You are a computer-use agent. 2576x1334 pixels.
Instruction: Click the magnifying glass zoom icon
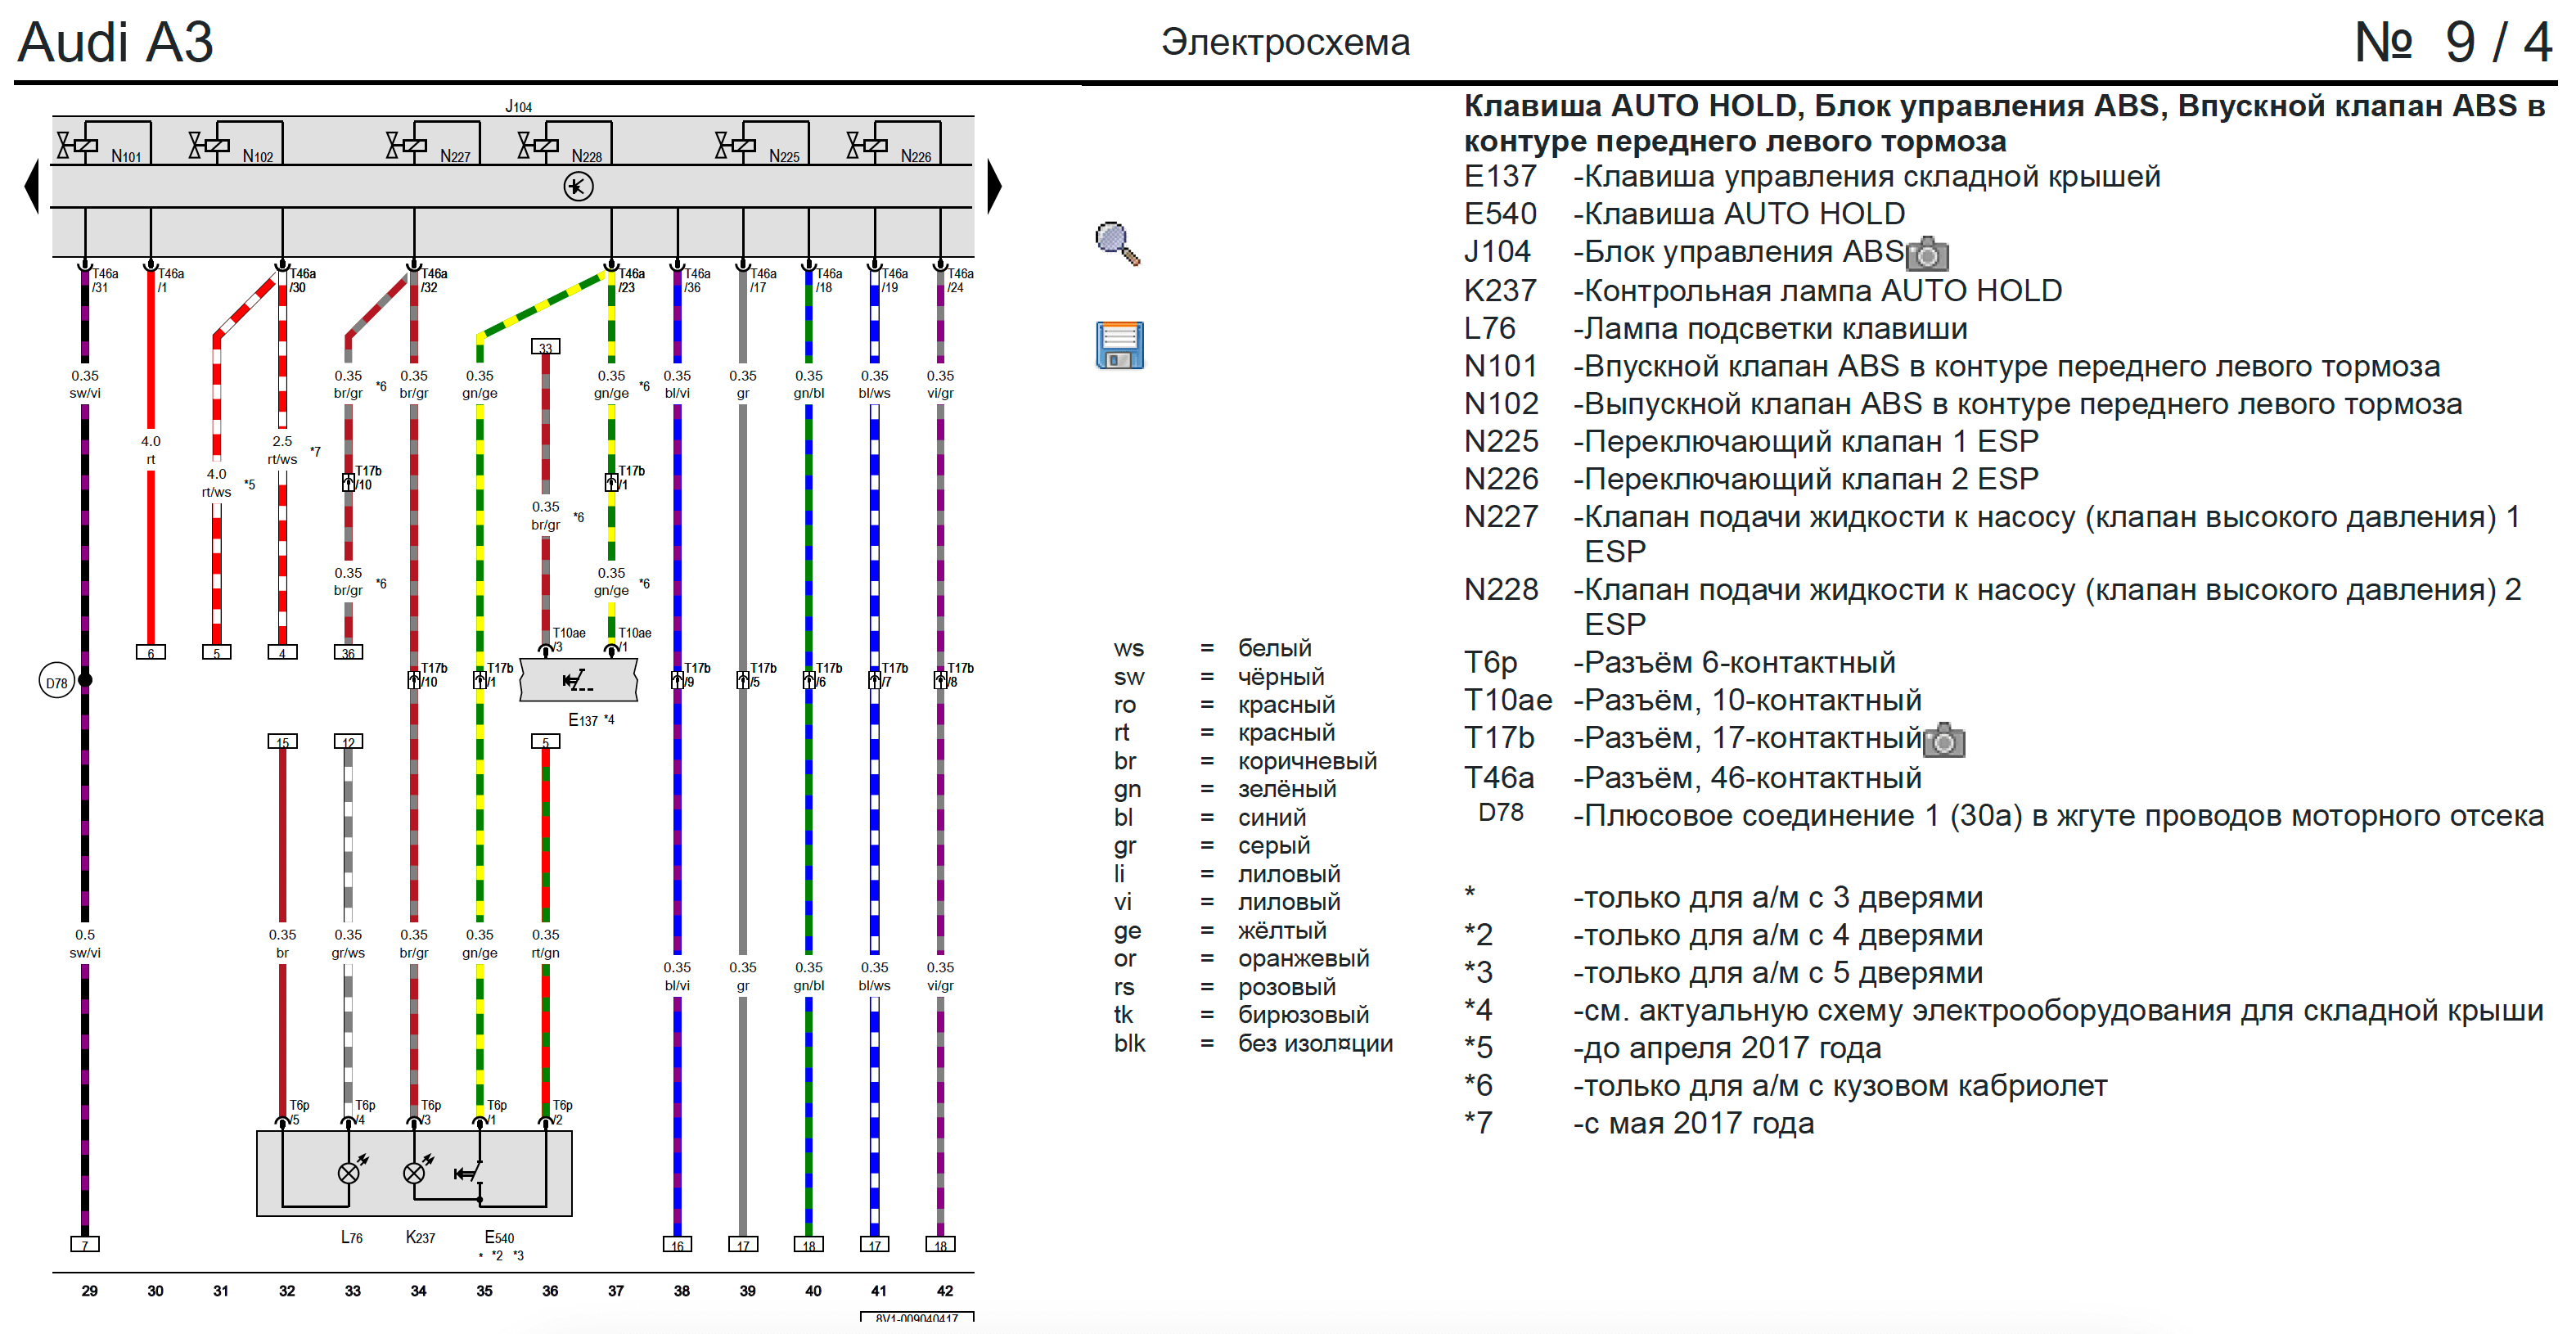tap(1118, 244)
